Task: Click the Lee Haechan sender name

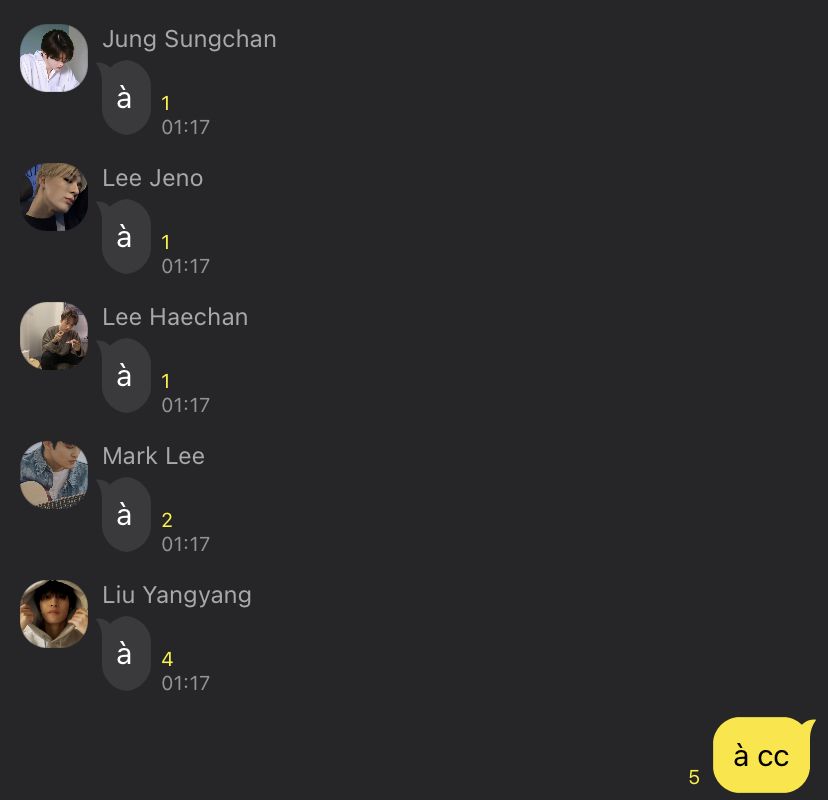Action: coord(175,317)
